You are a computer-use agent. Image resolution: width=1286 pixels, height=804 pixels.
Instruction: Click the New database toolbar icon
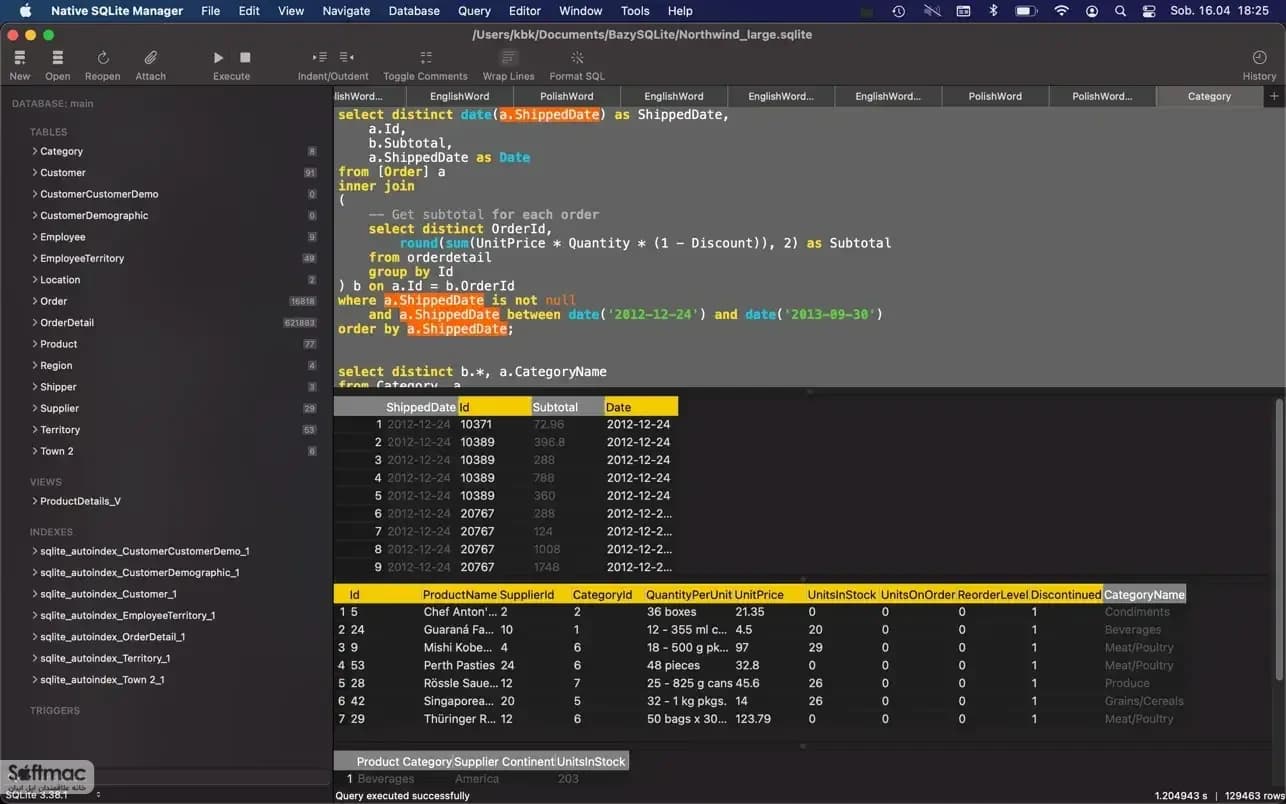point(20,58)
